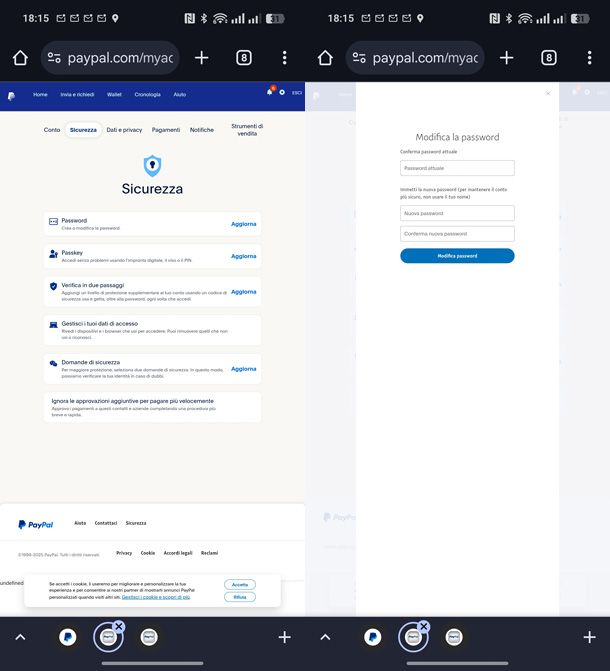The image size is (610, 671).
Task: Open a new tab with plus icon, left phone toolbar
Action: click(x=202, y=58)
